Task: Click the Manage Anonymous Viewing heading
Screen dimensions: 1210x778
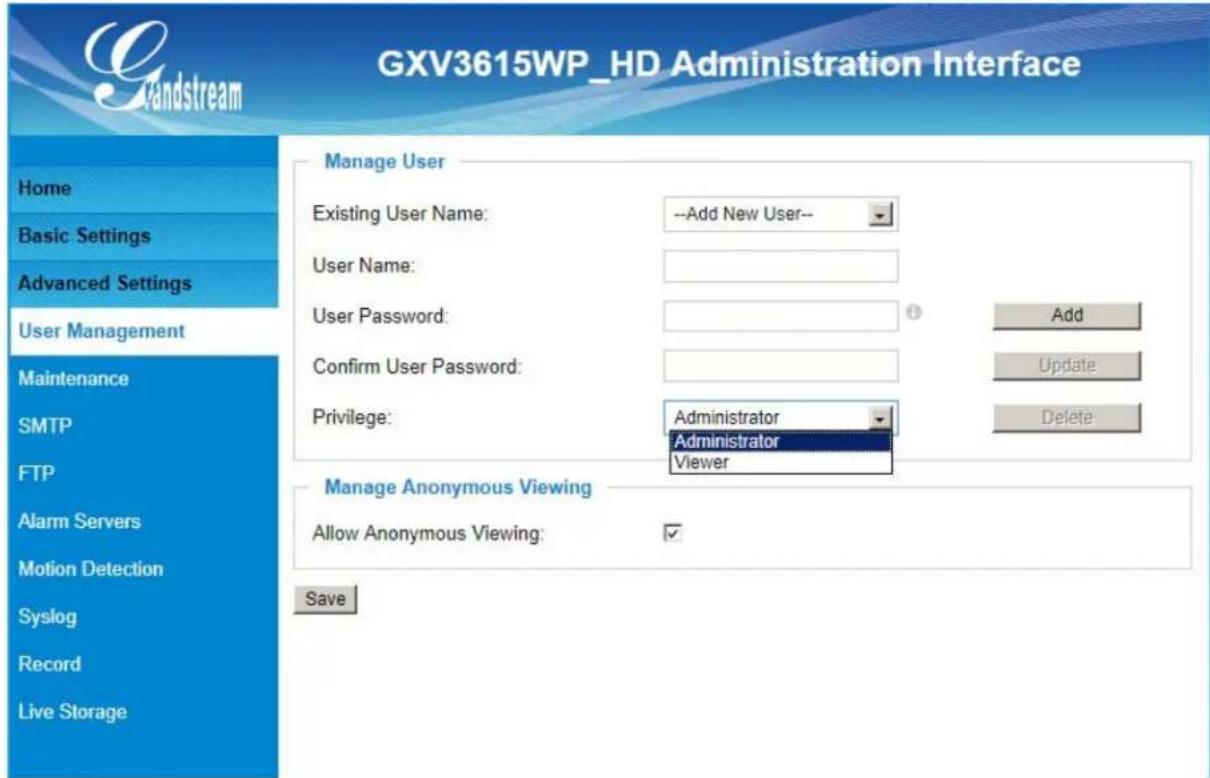Action: [459, 488]
